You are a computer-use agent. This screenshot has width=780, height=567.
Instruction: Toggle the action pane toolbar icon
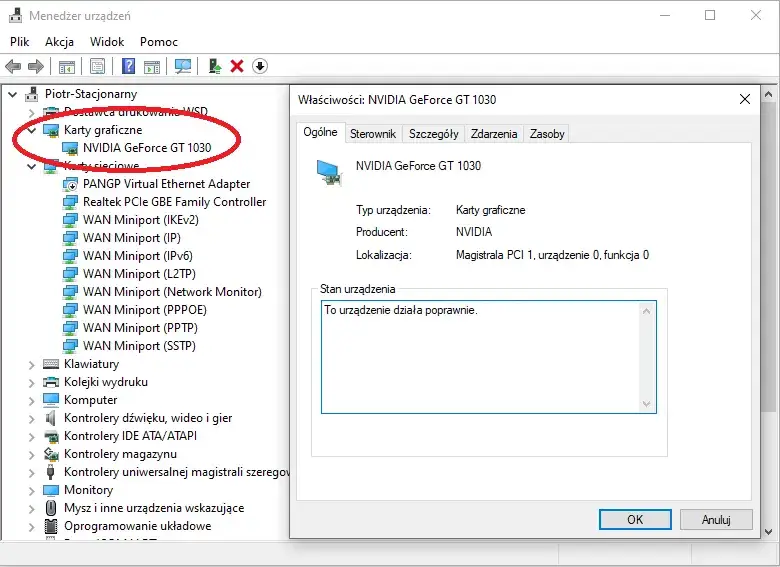[x=152, y=66]
